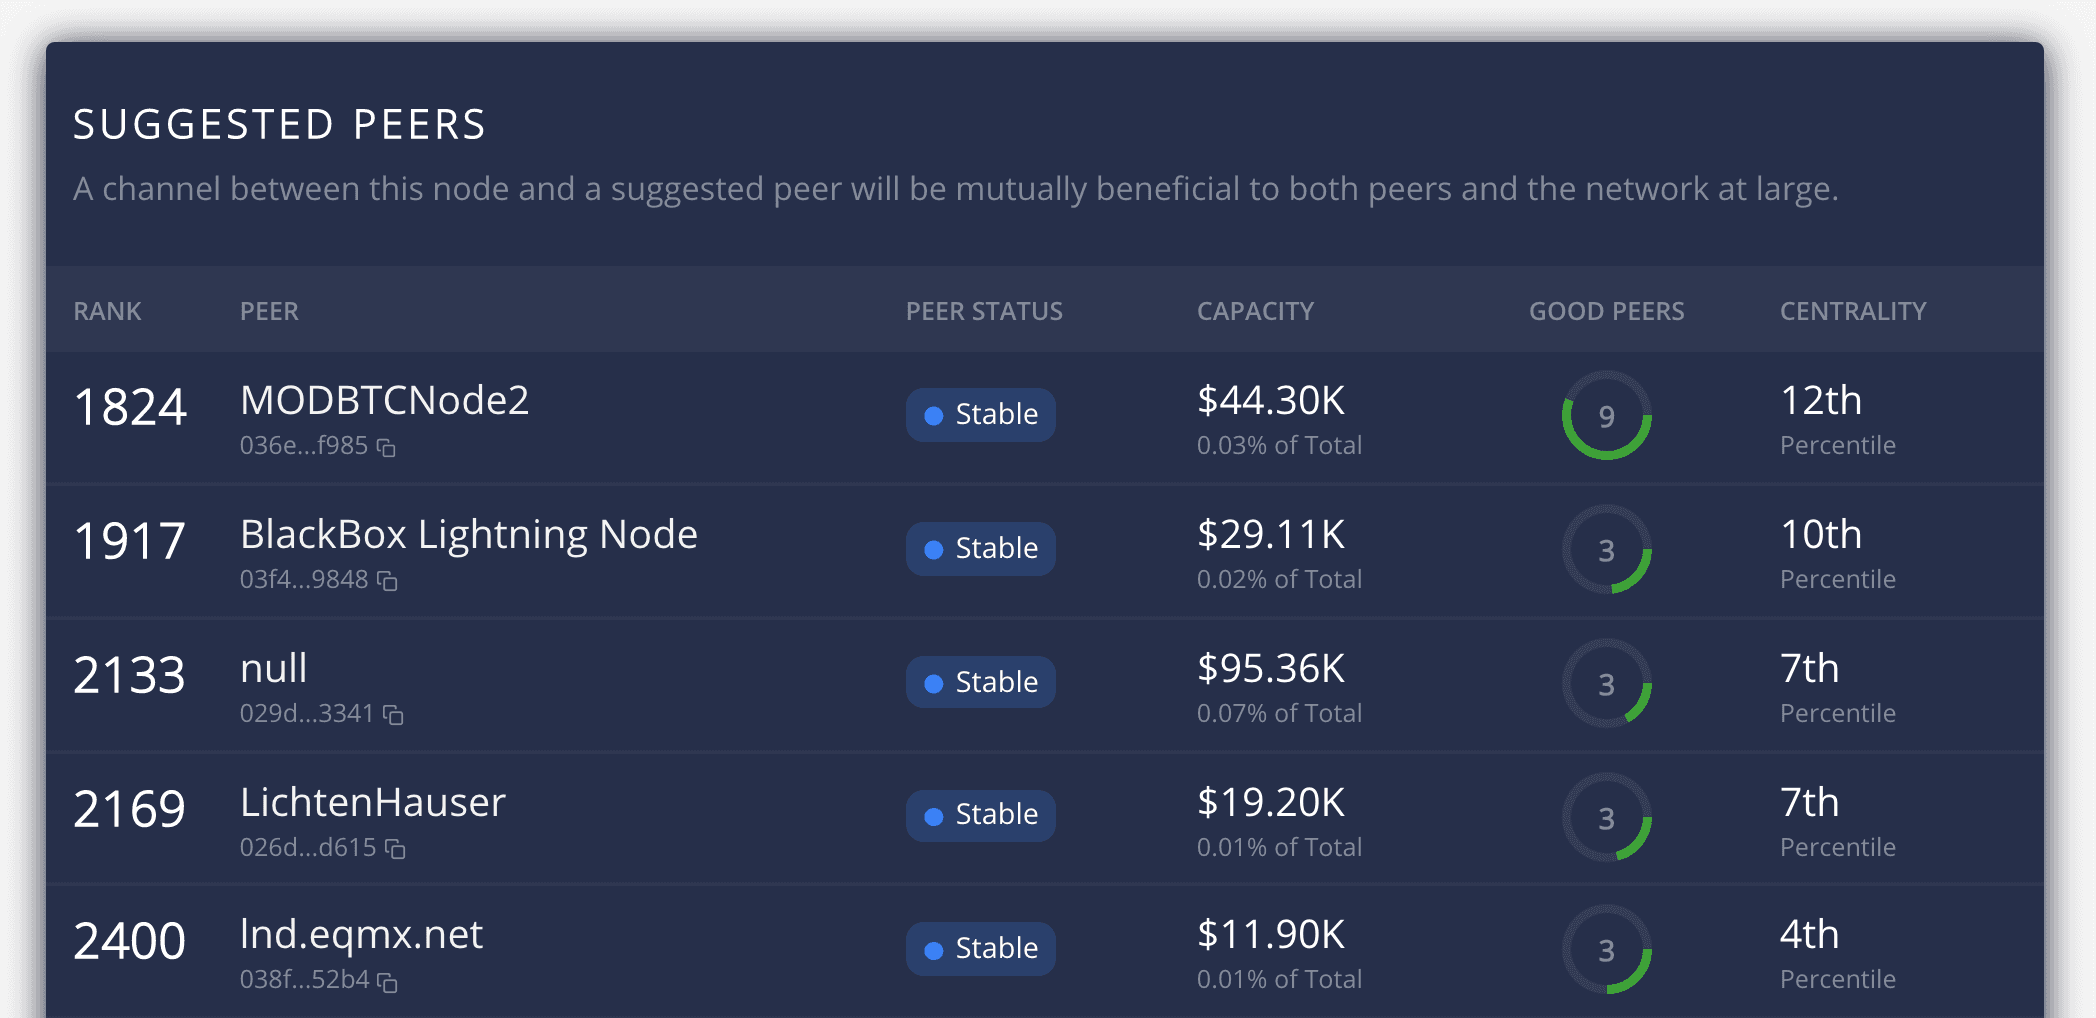2096x1018 pixels.
Task: Select the PEER STATUS column header
Action: click(984, 311)
